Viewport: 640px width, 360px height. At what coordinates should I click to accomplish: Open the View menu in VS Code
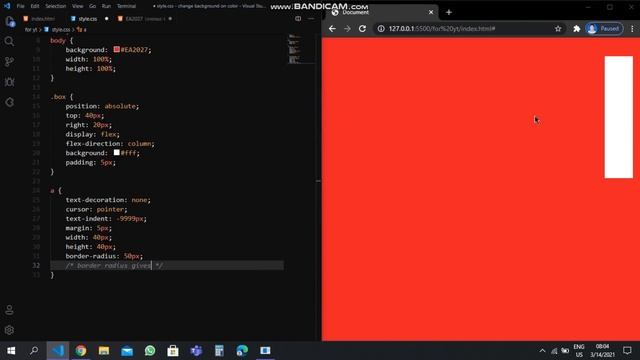click(x=78, y=6)
